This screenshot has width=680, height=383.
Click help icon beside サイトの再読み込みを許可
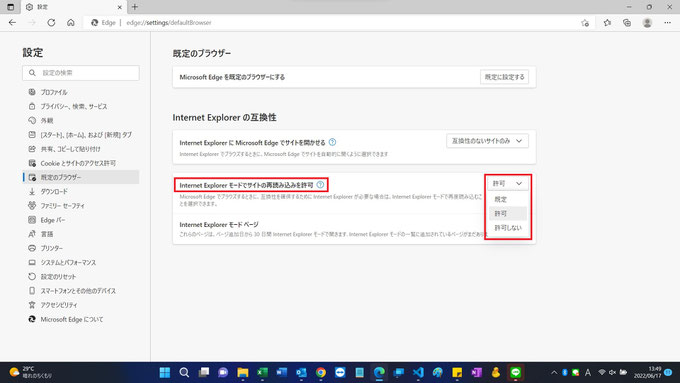(320, 185)
